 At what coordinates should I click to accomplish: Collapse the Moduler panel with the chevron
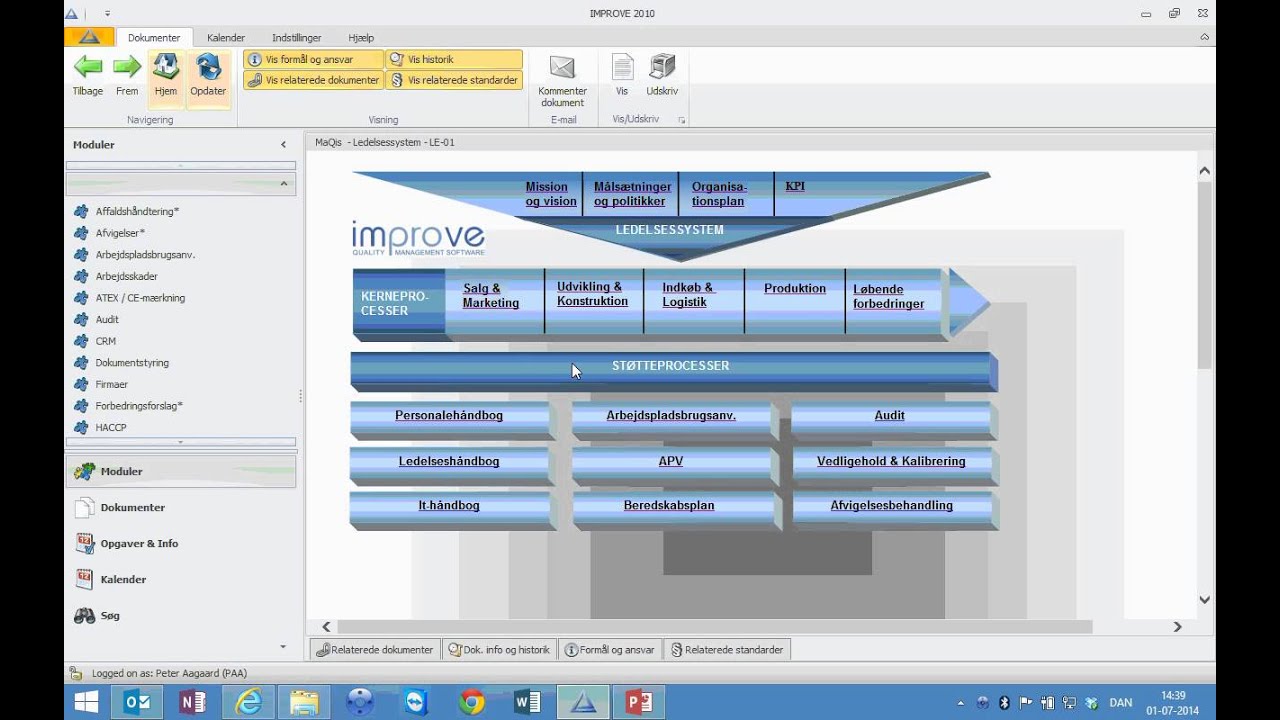point(283,145)
